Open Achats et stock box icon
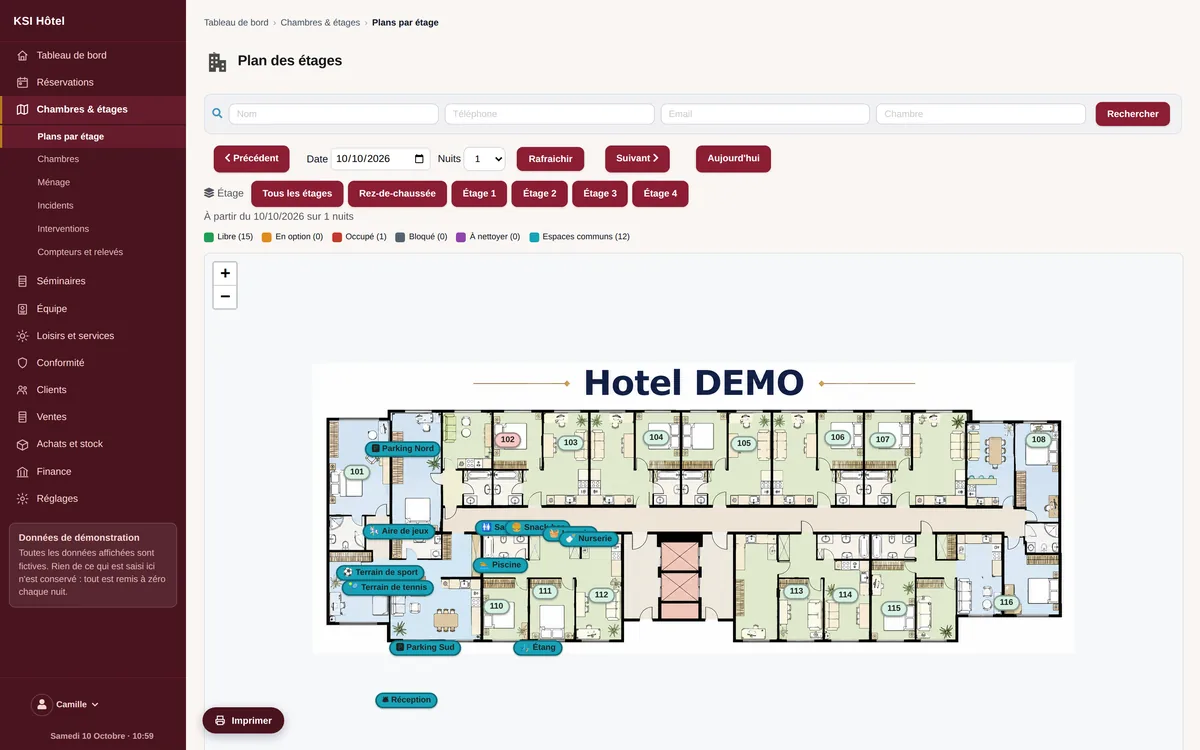 (x=22, y=444)
